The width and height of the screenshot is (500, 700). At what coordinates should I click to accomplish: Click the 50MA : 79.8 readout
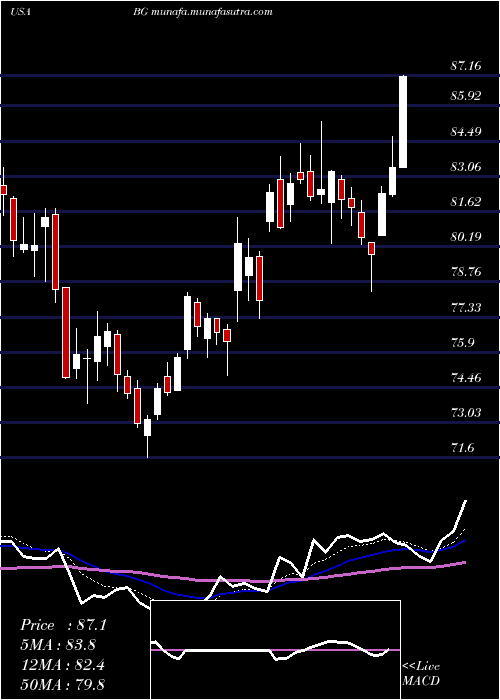(63, 684)
